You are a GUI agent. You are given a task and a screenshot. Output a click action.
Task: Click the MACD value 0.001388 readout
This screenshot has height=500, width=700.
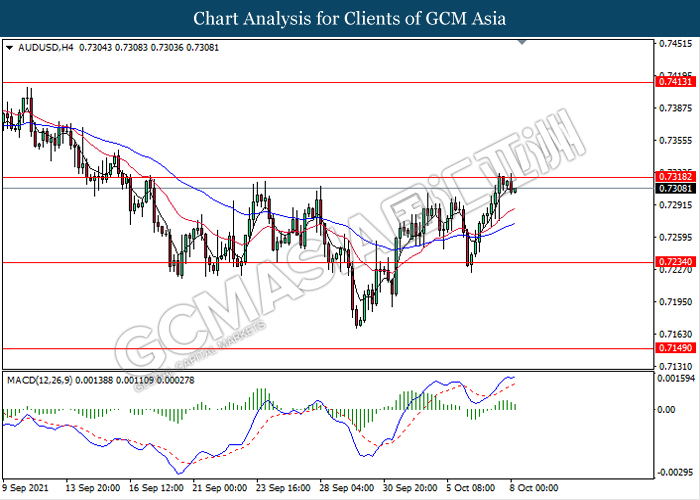point(94,380)
